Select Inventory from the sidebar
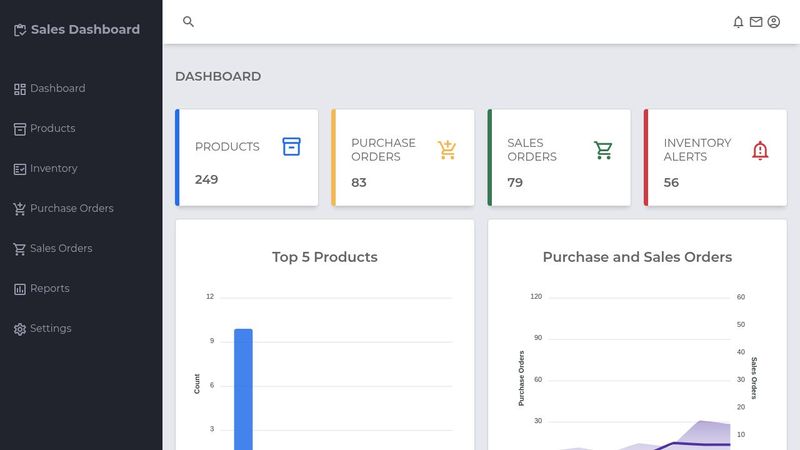The width and height of the screenshot is (800, 450). pos(53,168)
